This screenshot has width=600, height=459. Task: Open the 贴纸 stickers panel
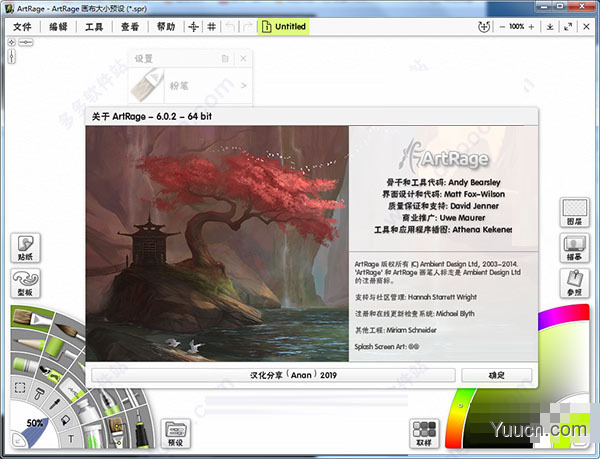(25, 248)
